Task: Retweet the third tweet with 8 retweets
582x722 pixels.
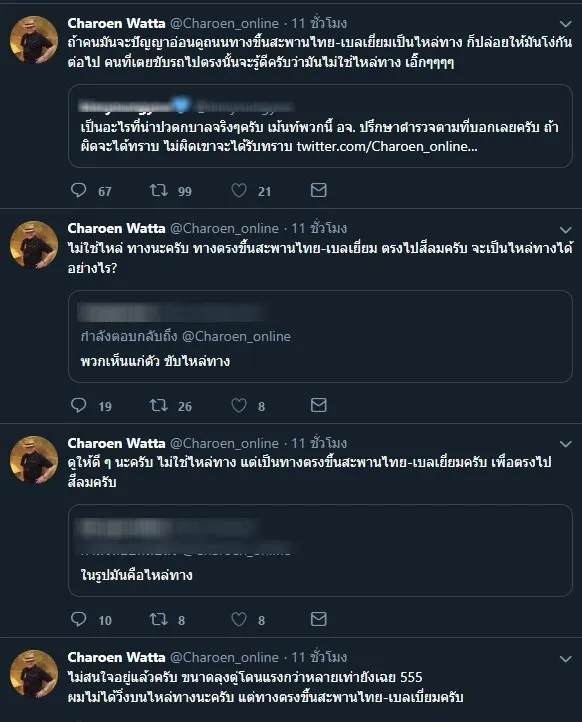Action: (159, 619)
